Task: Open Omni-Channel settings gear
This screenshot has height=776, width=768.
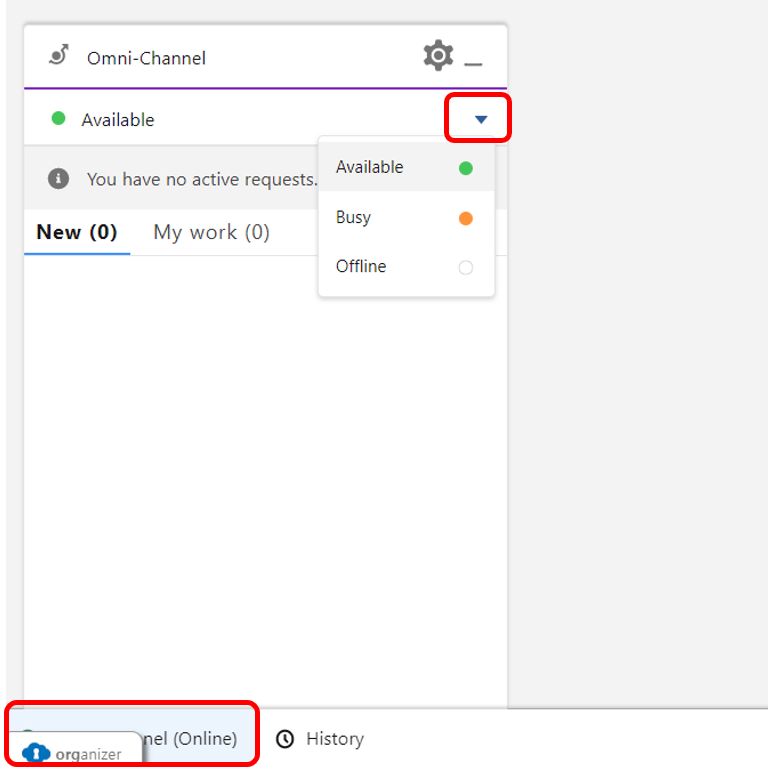Action: point(438,56)
